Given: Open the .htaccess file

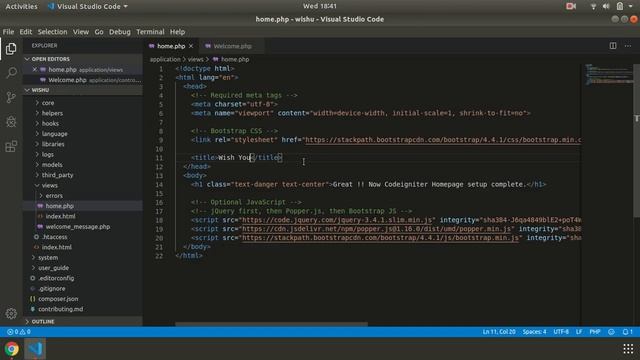Looking at the screenshot, I should click(x=54, y=237).
